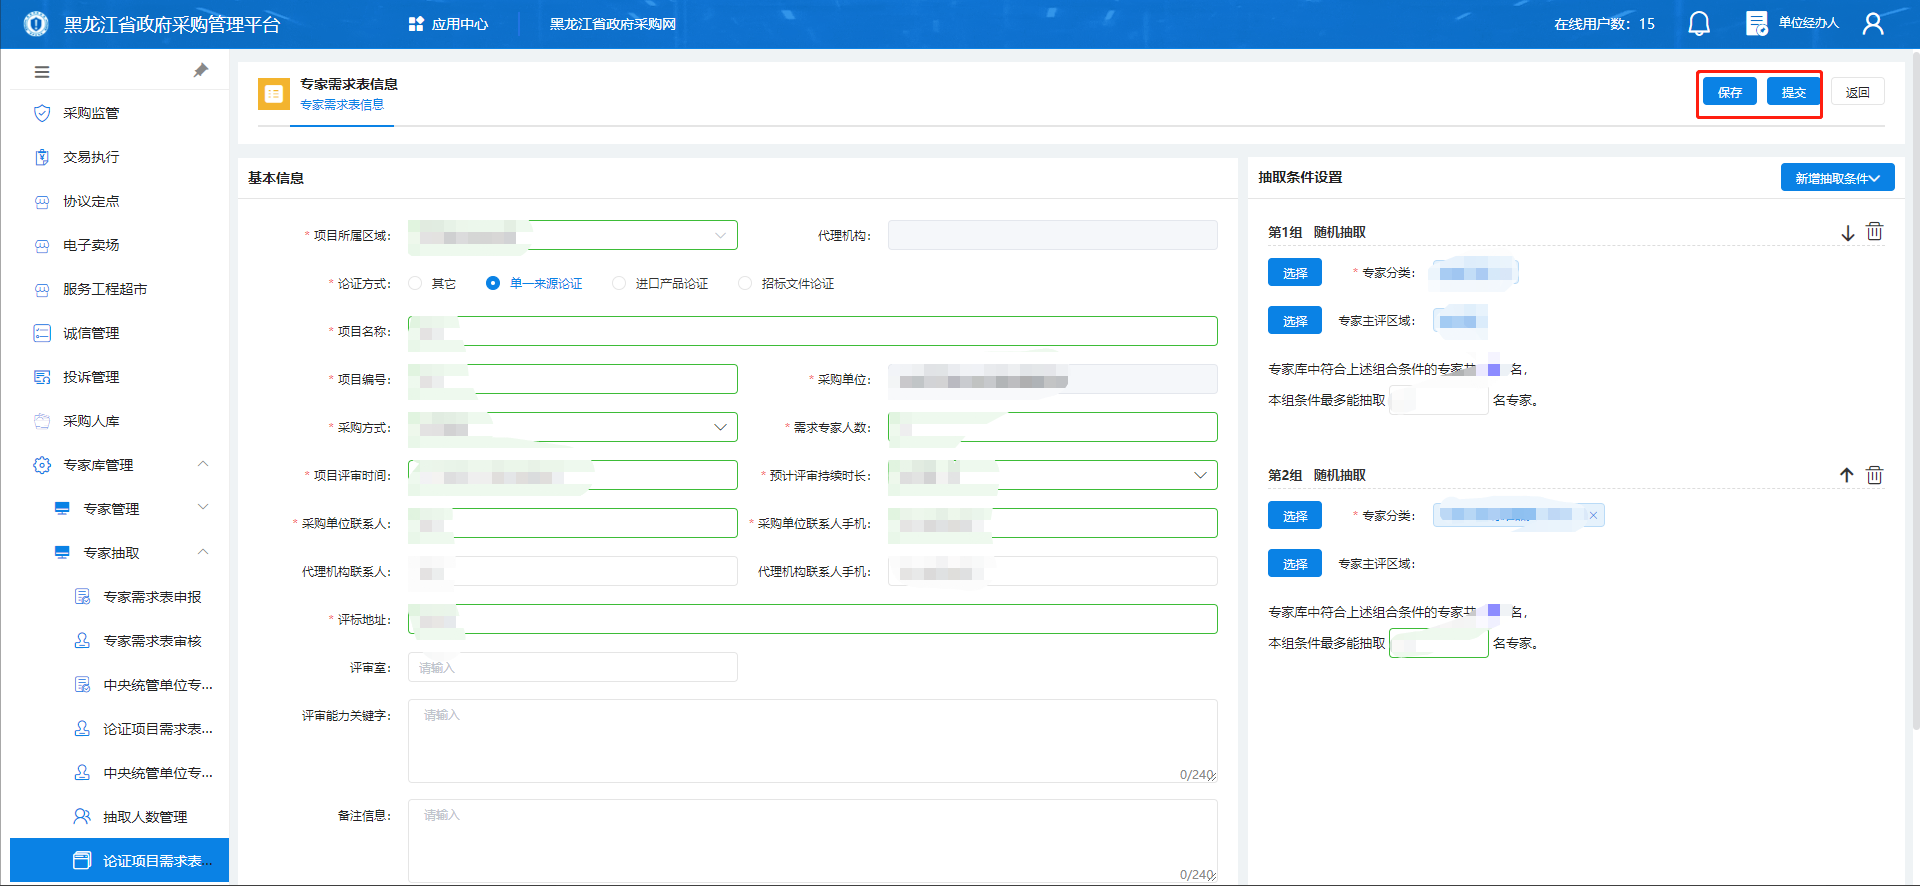Focus the 项目名称 input field
Viewport: 1920px width, 886px height.
(x=813, y=331)
